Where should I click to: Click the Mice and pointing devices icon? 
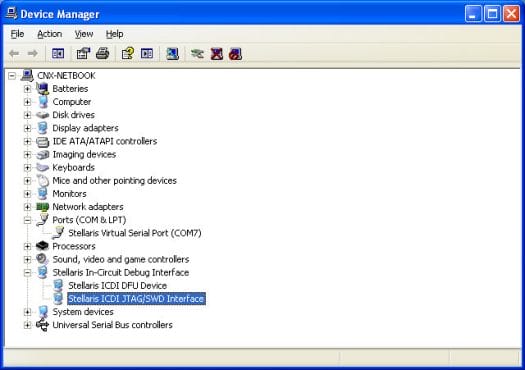tap(43, 180)
